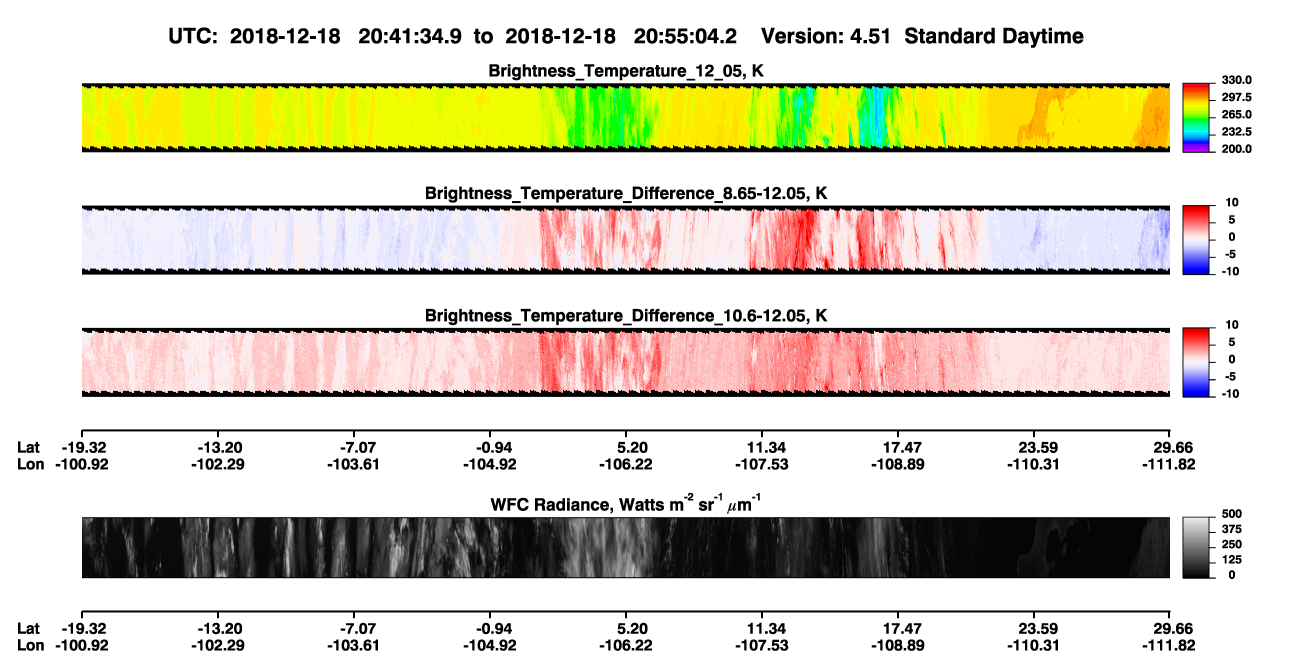Click longitude '-106.22' below the WFC Radiance panel
Viewport: 1300px width, 667px height.
(x=626, y=645)
